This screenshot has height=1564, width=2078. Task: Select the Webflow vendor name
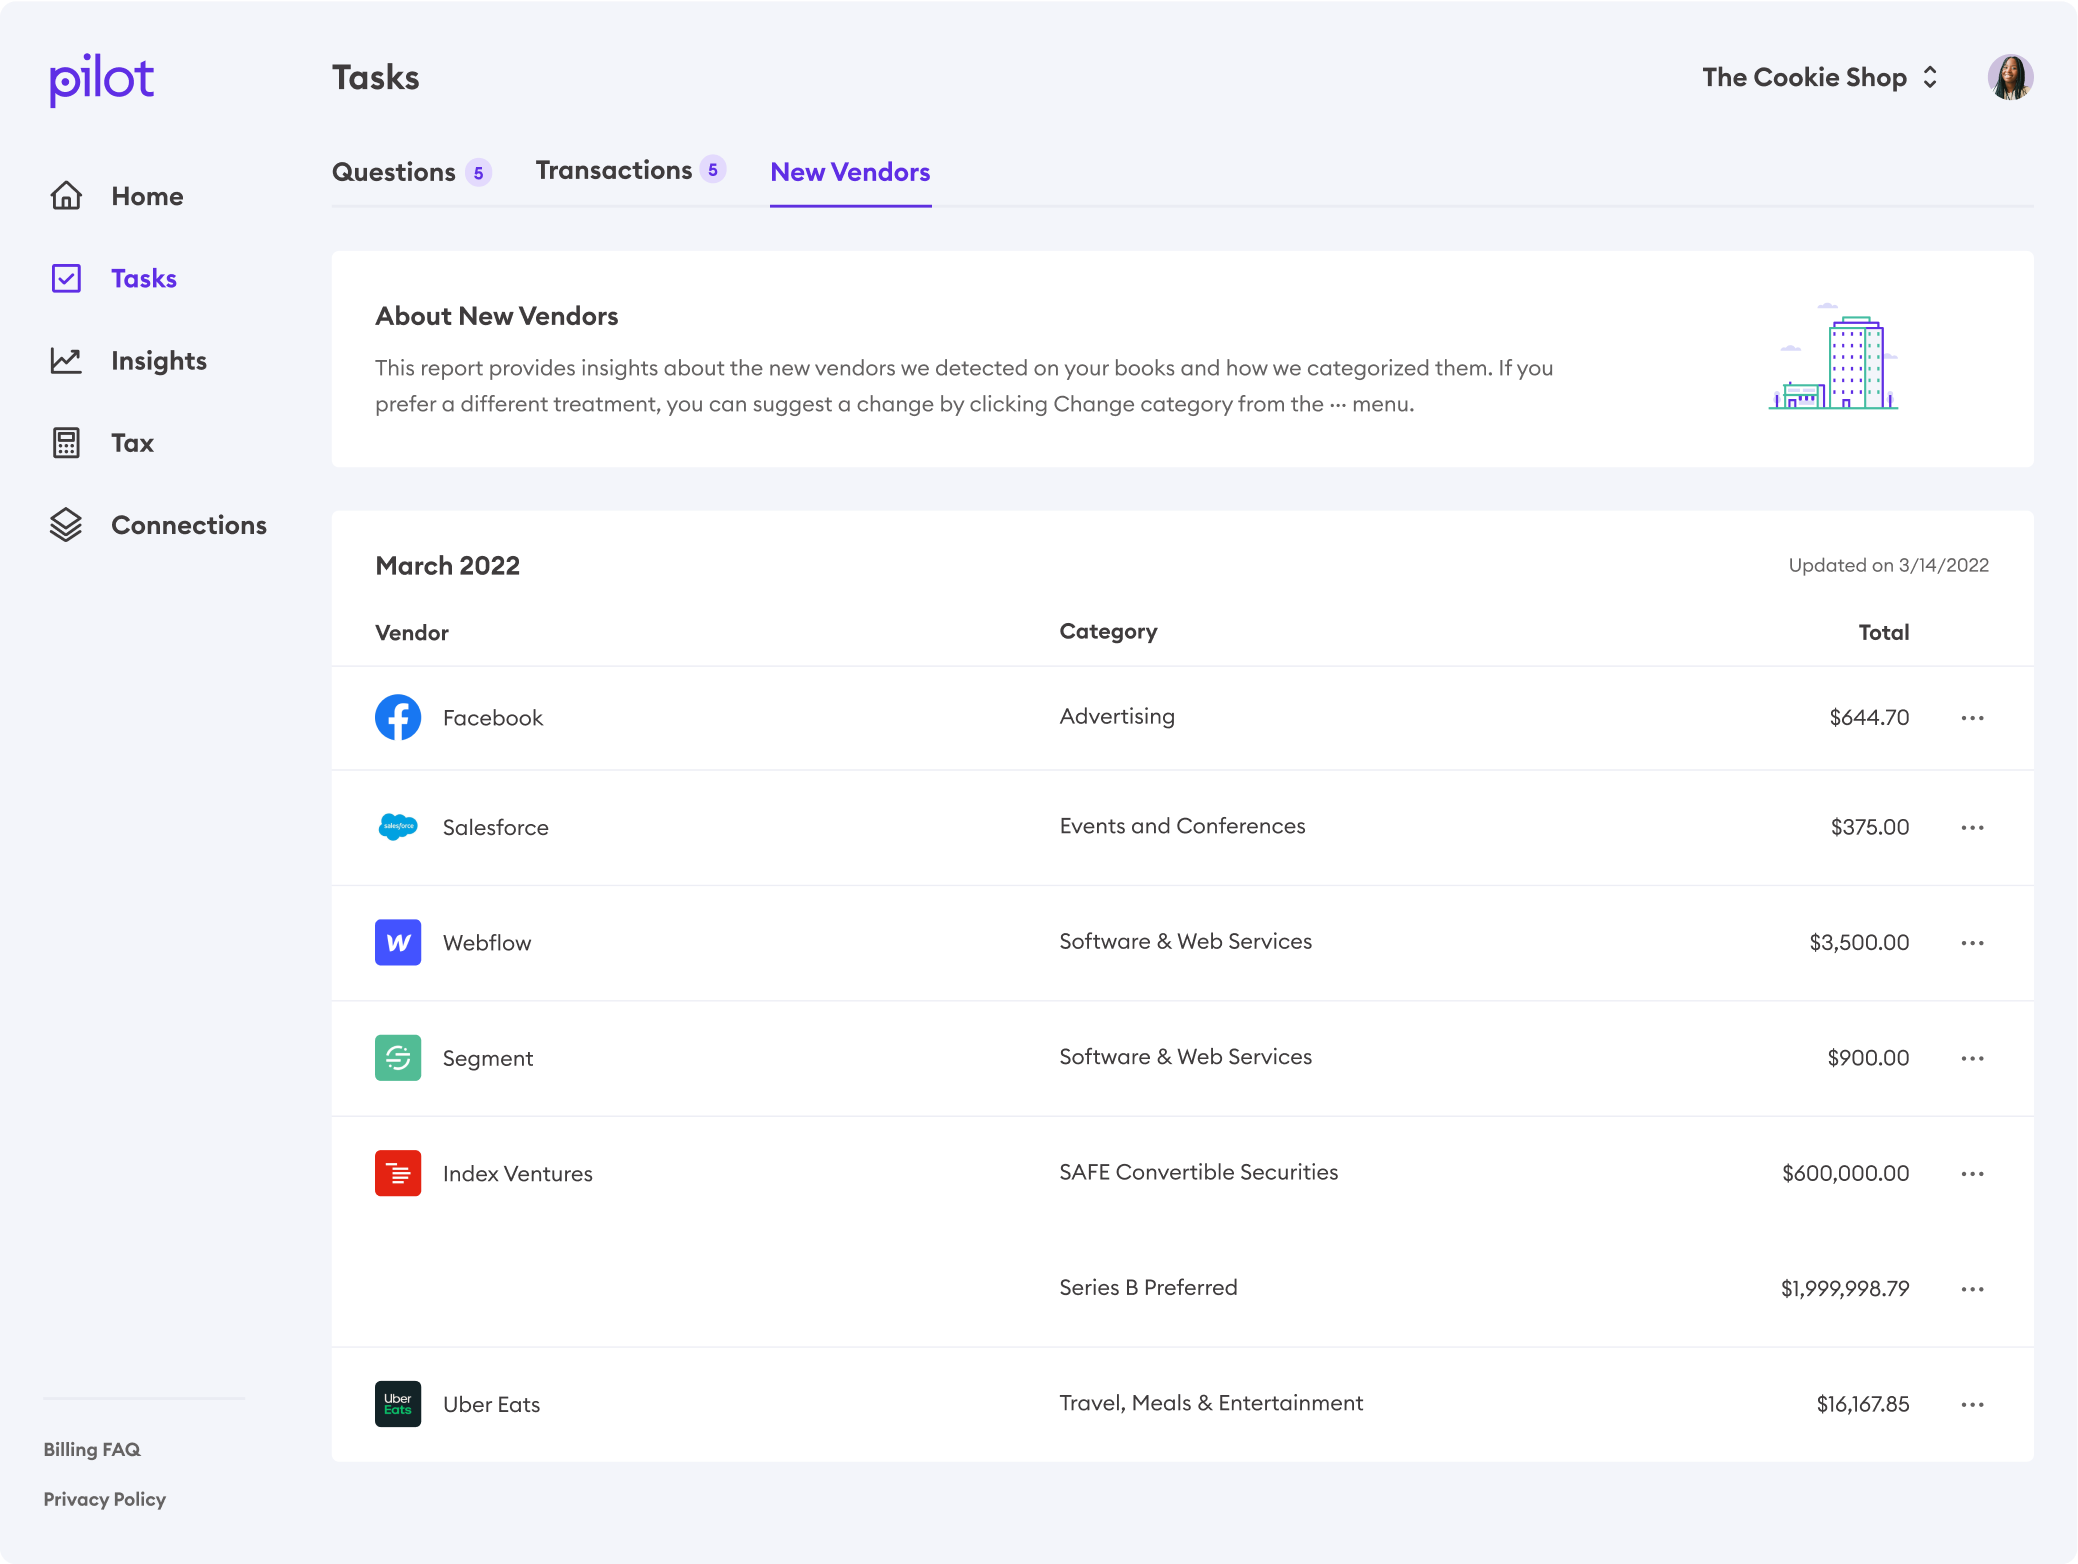(x=487, y=943)
